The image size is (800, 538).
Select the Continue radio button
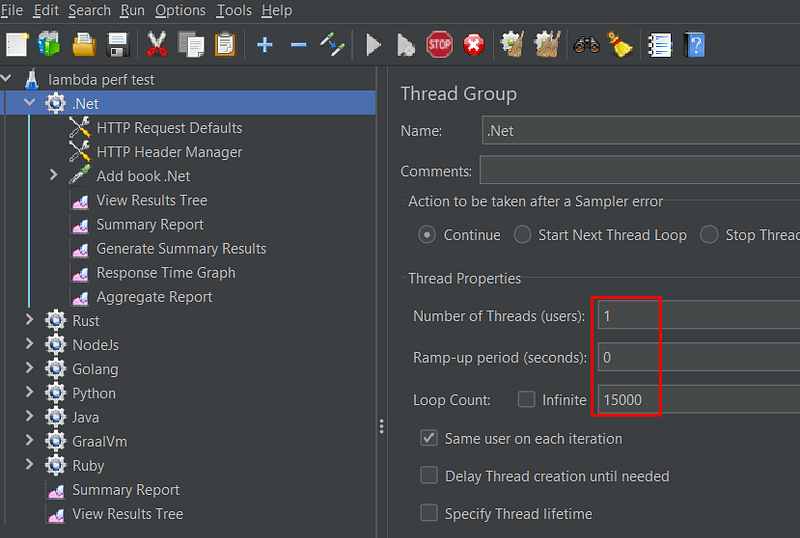click(x=427, y=235)
